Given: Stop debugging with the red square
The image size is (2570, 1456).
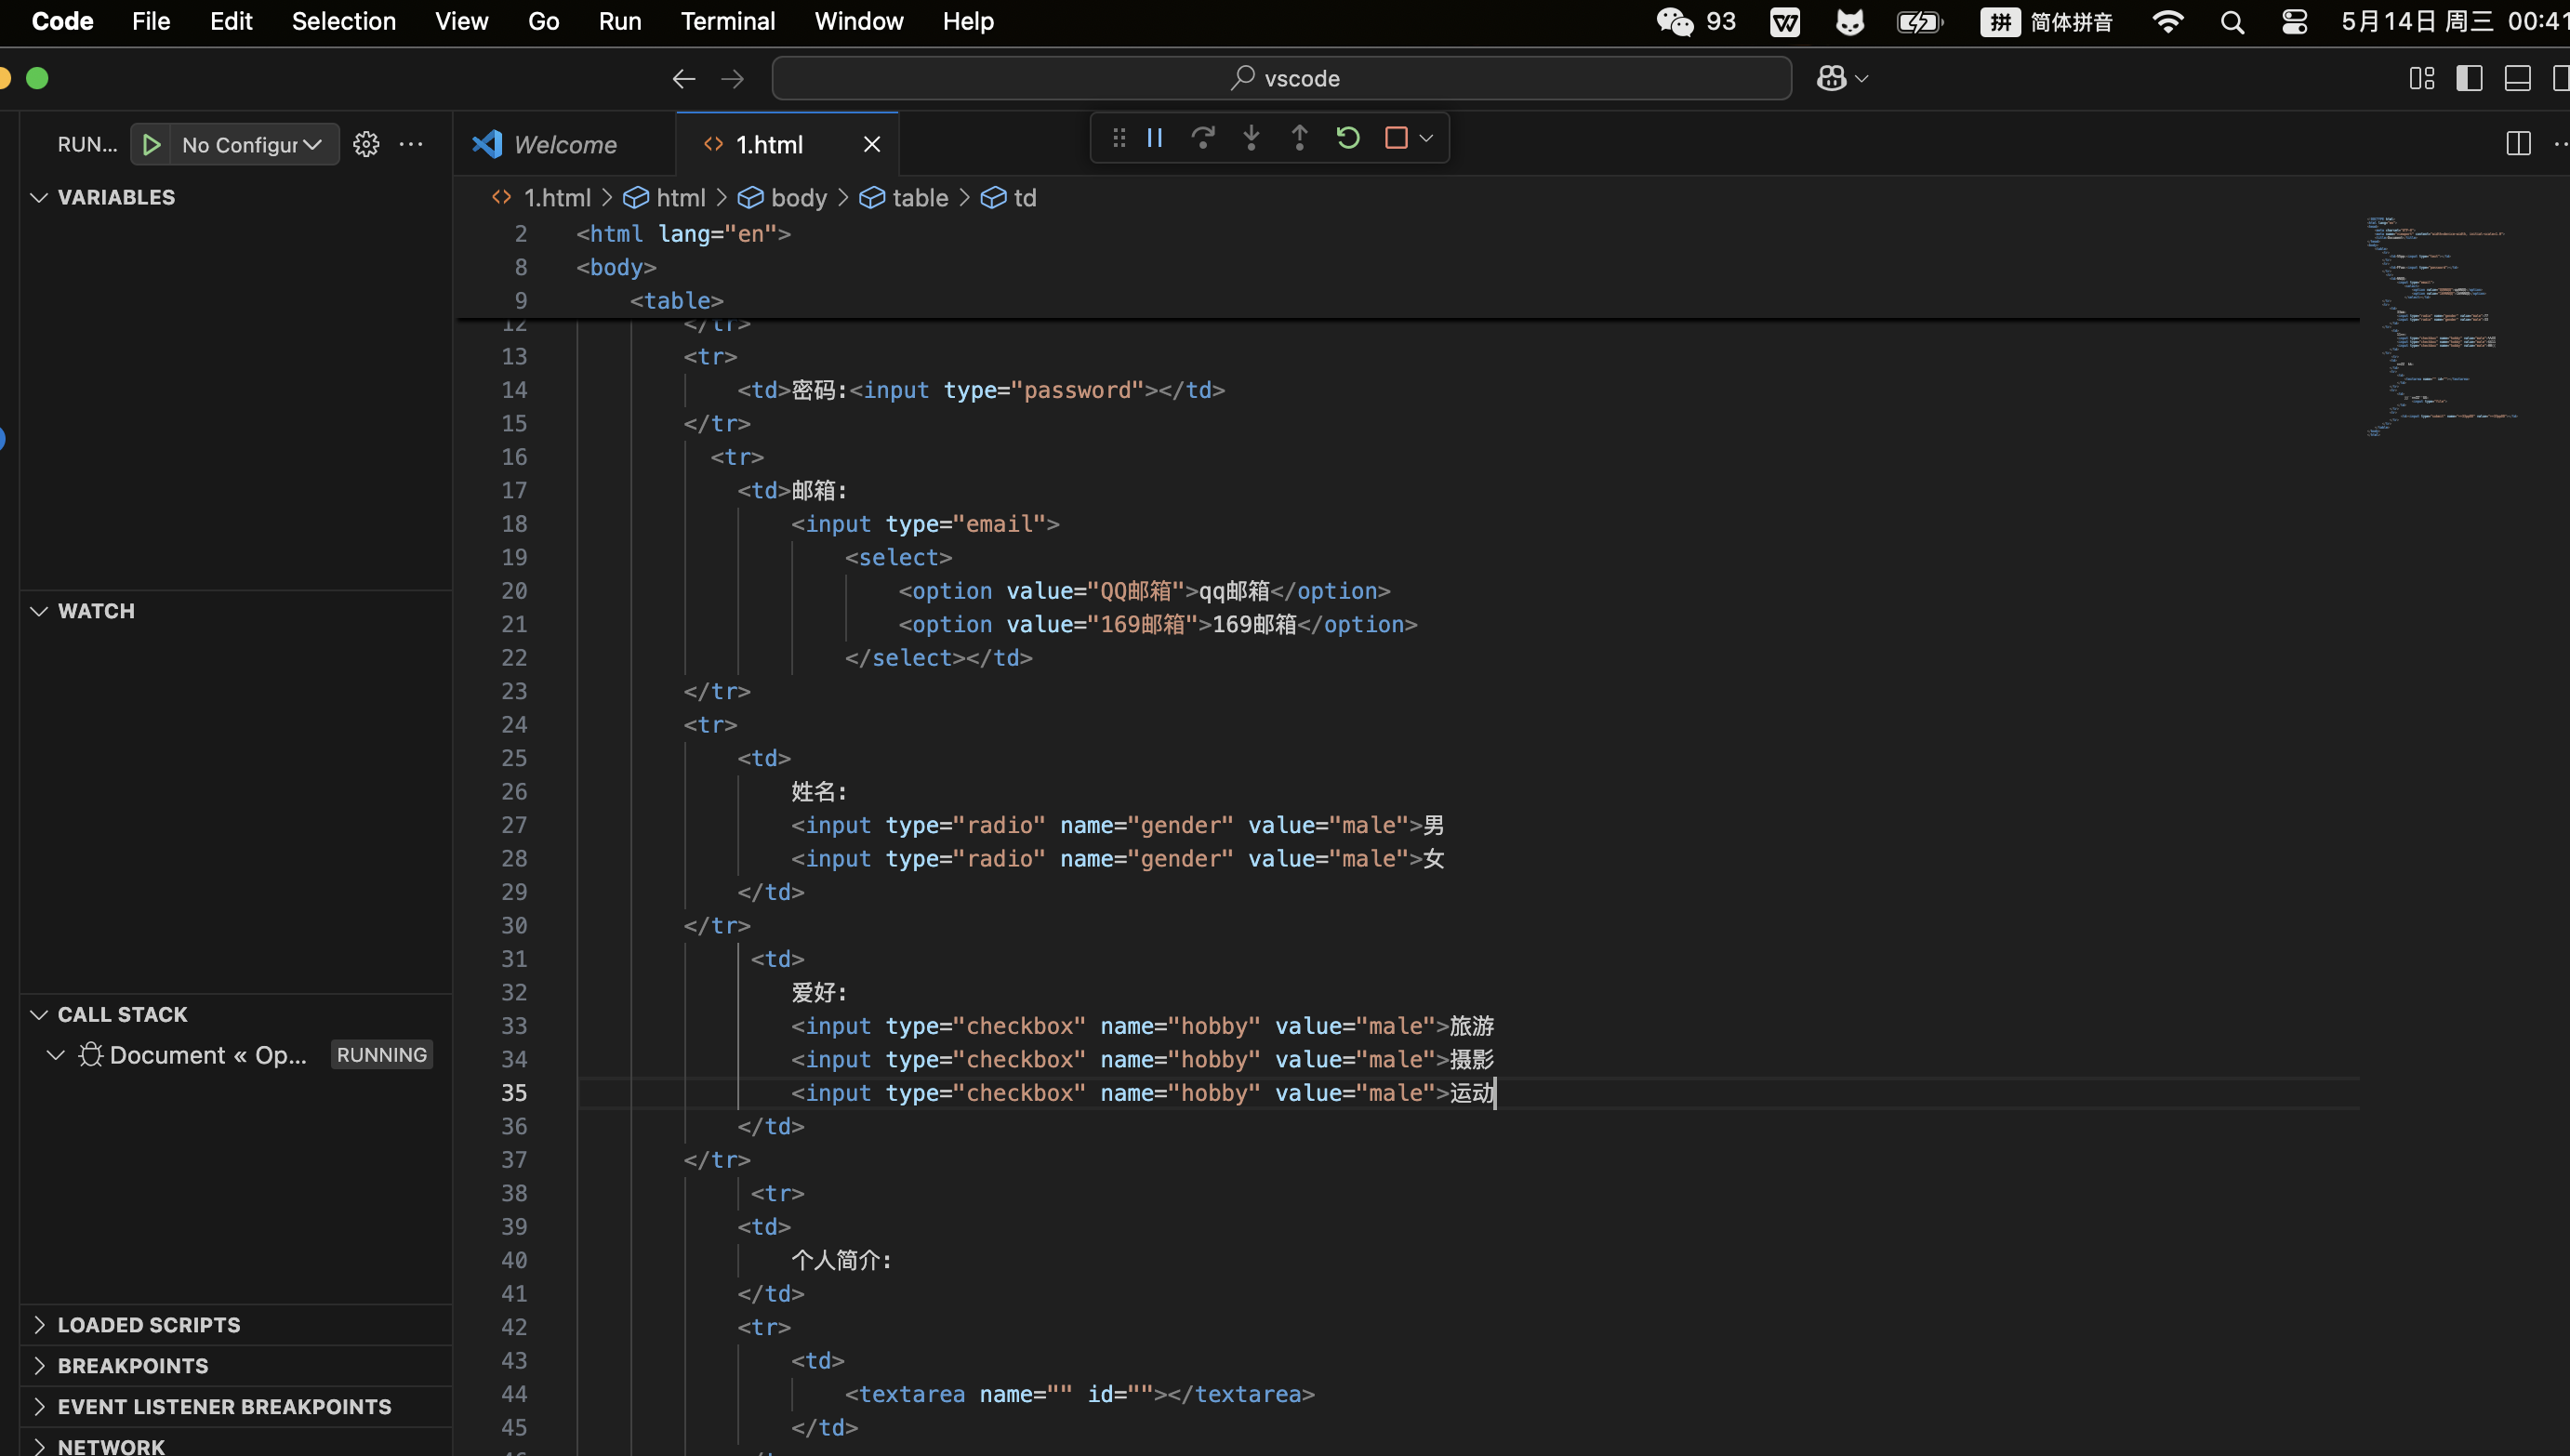Looking at the screenshot, I should [1395, 138].
